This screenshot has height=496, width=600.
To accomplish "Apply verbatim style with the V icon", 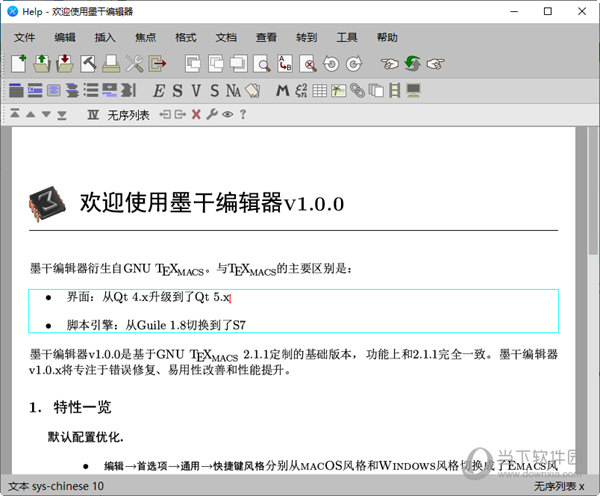I will point(196,91).
